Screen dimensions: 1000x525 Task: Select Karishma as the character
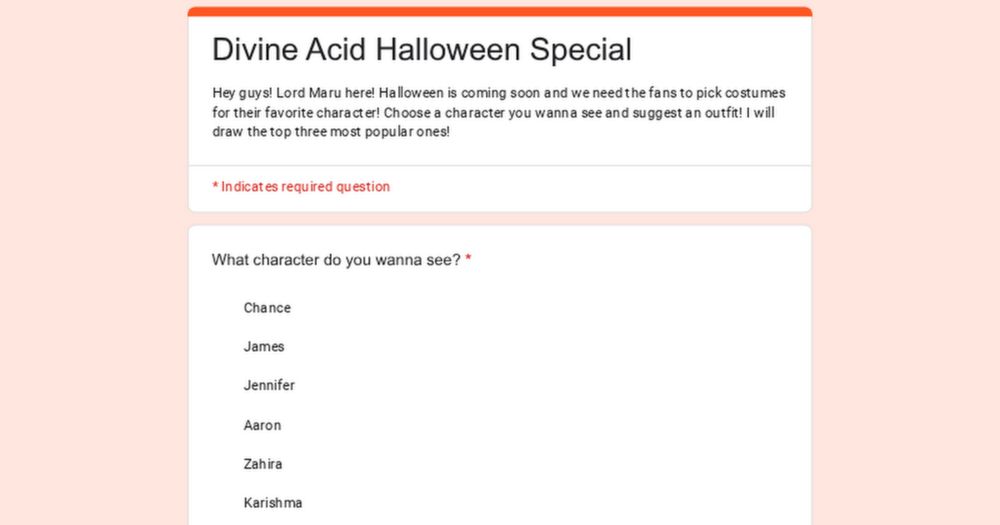[x=272, y=503]
